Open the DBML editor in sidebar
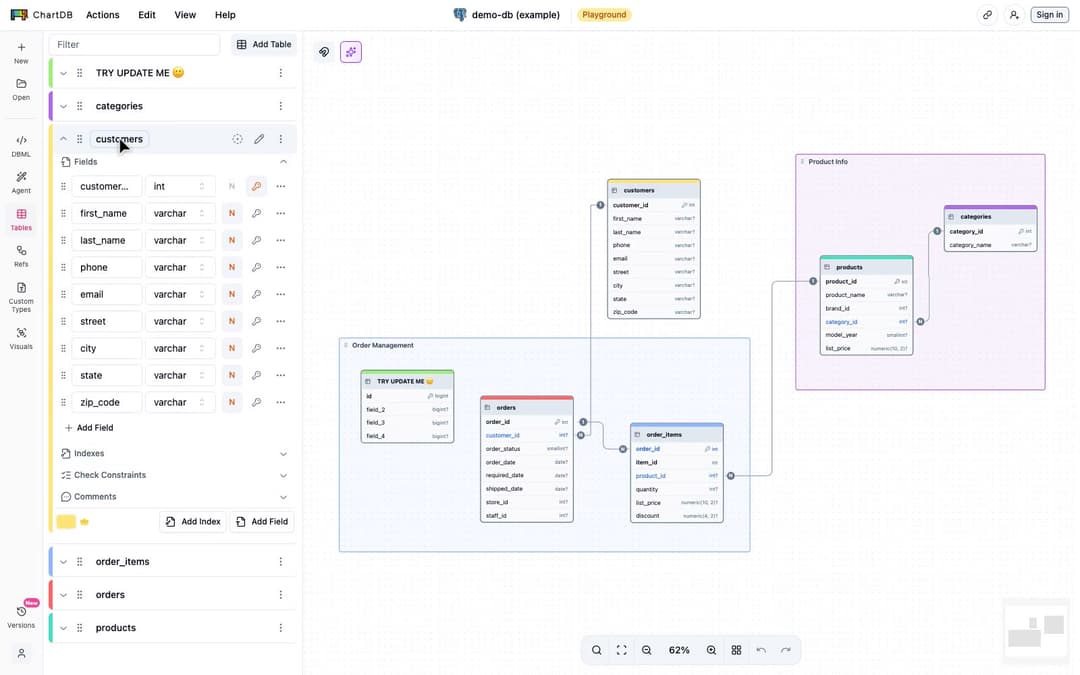Viewport: 1080px width, 675px height. pyautogui.click(x=21, y=146)
